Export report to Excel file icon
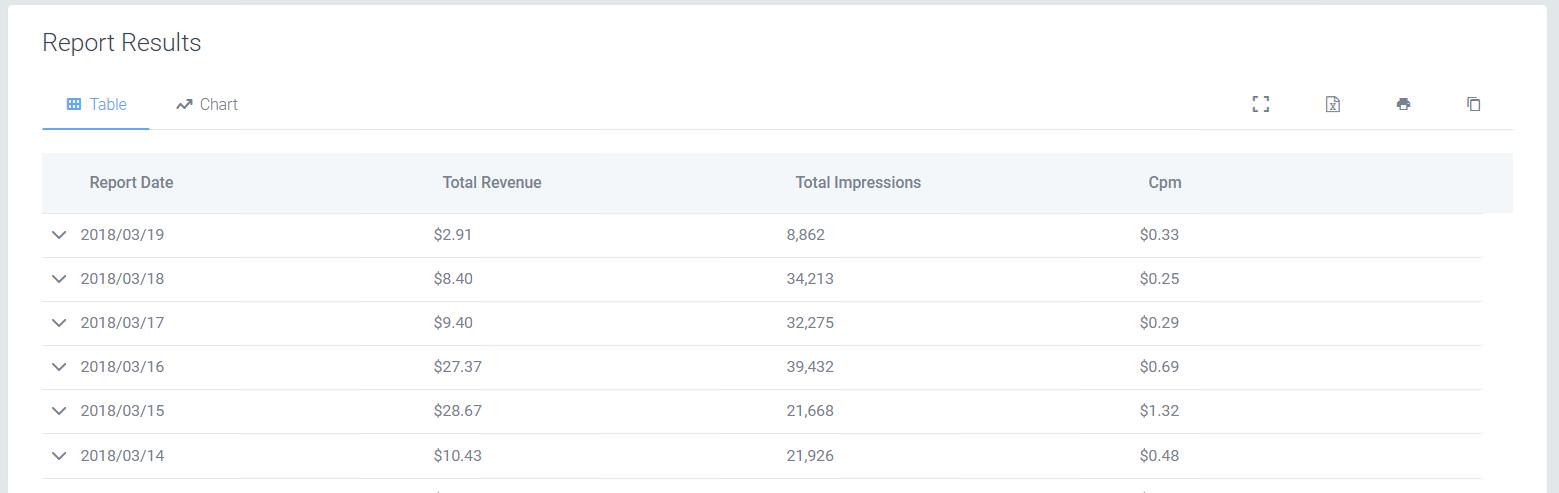 [x=1332, y=104]
